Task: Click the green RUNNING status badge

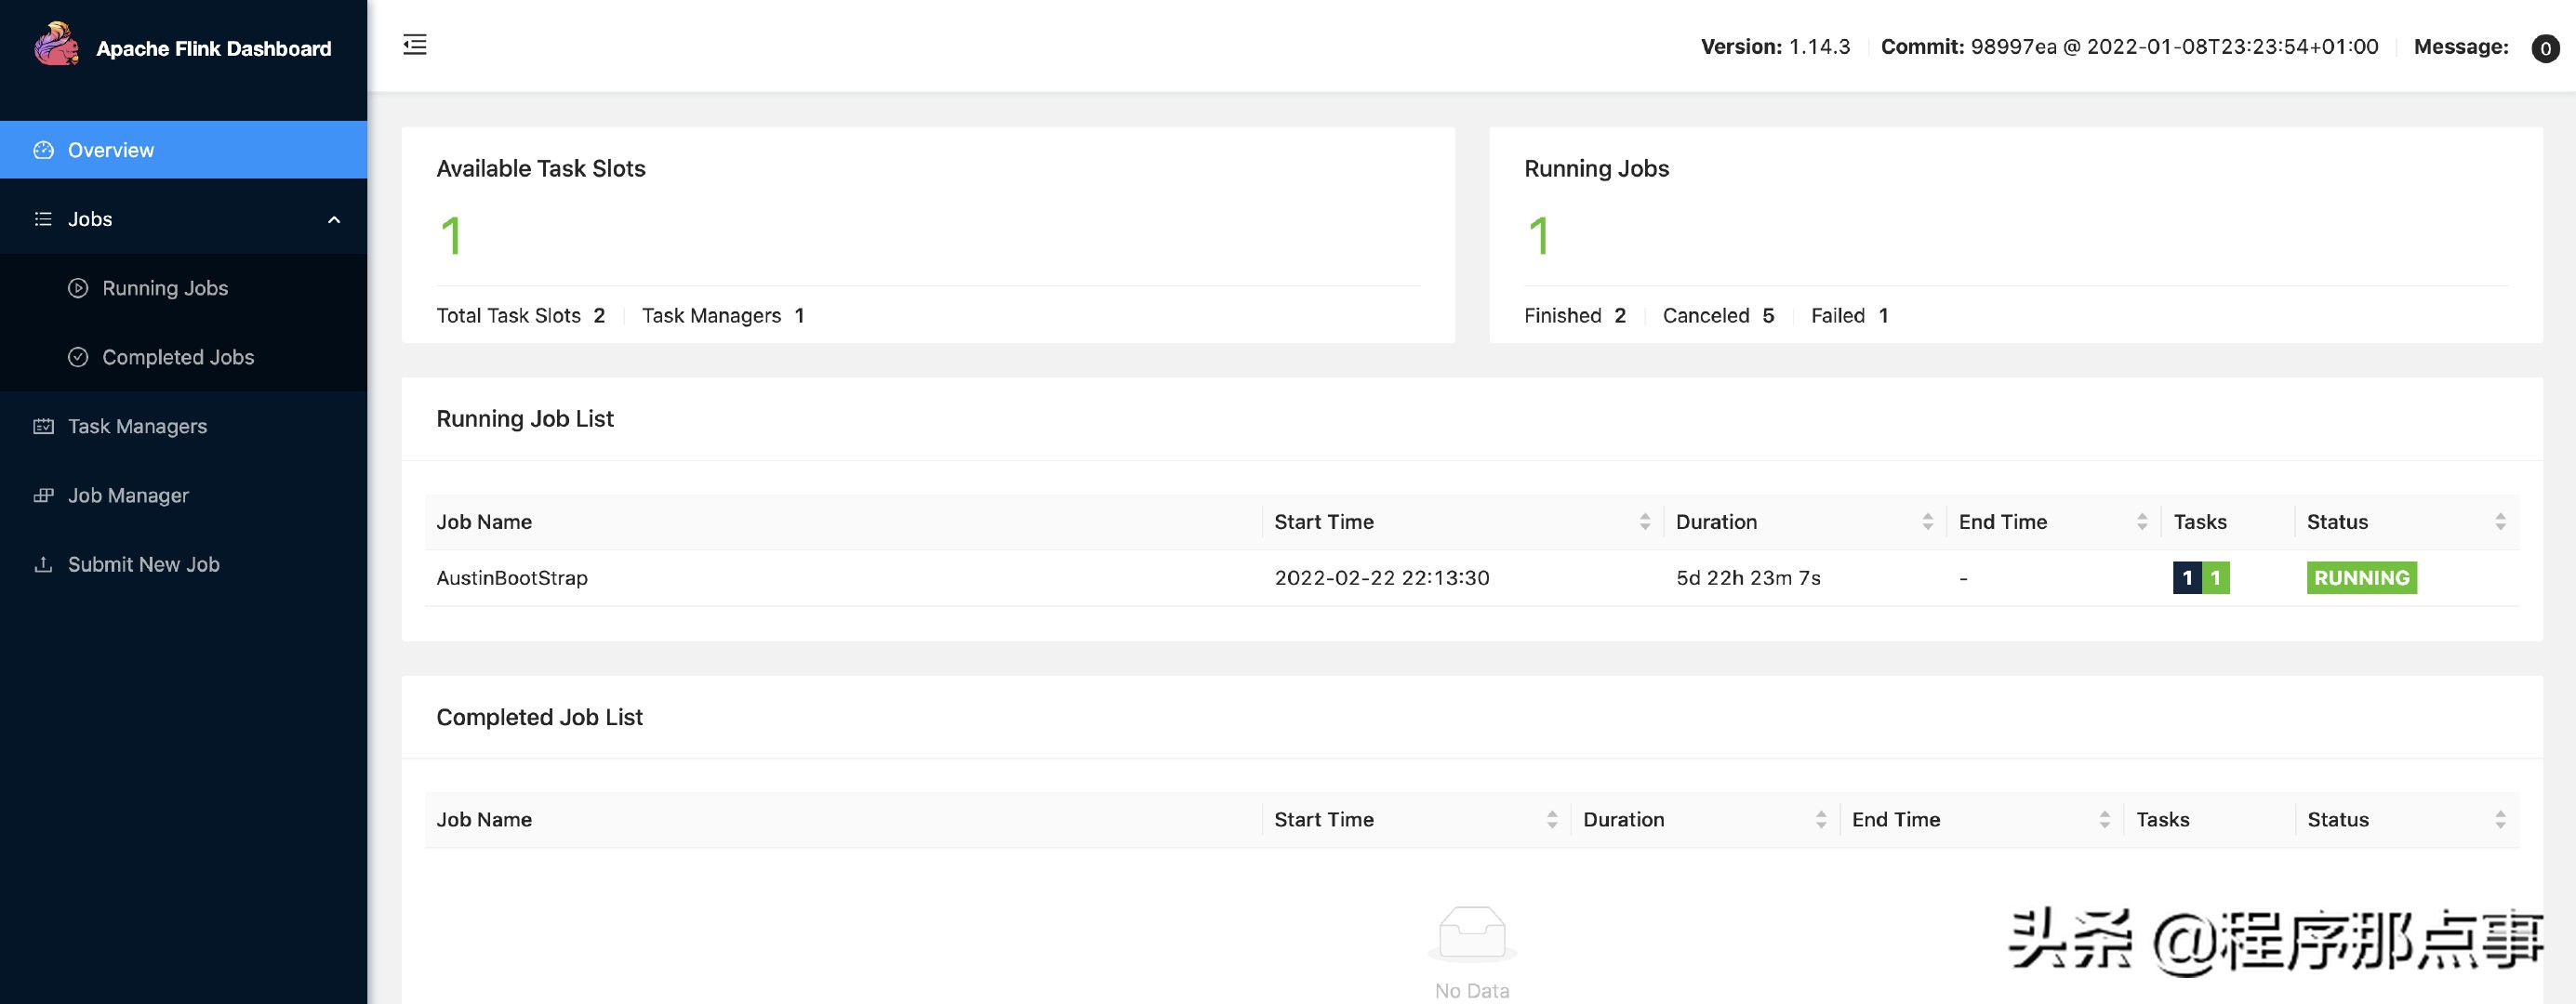Action: tap(2361, 578)
